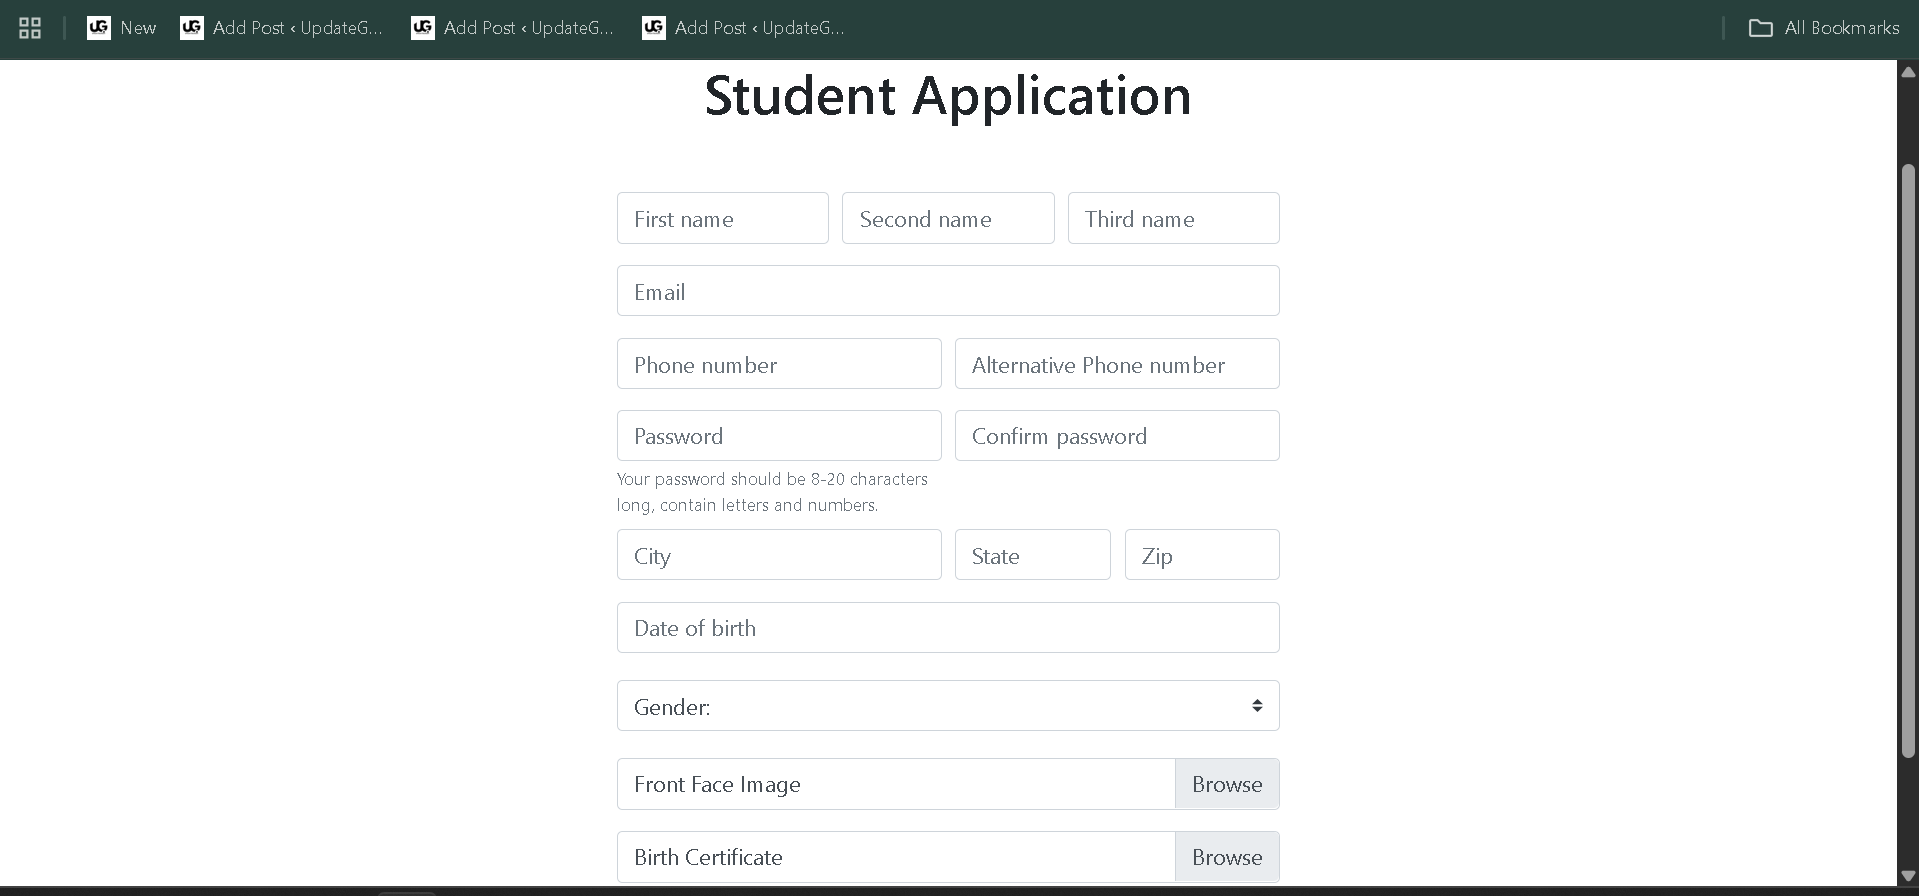Click the Date of birth field

(x=947, y=628)
